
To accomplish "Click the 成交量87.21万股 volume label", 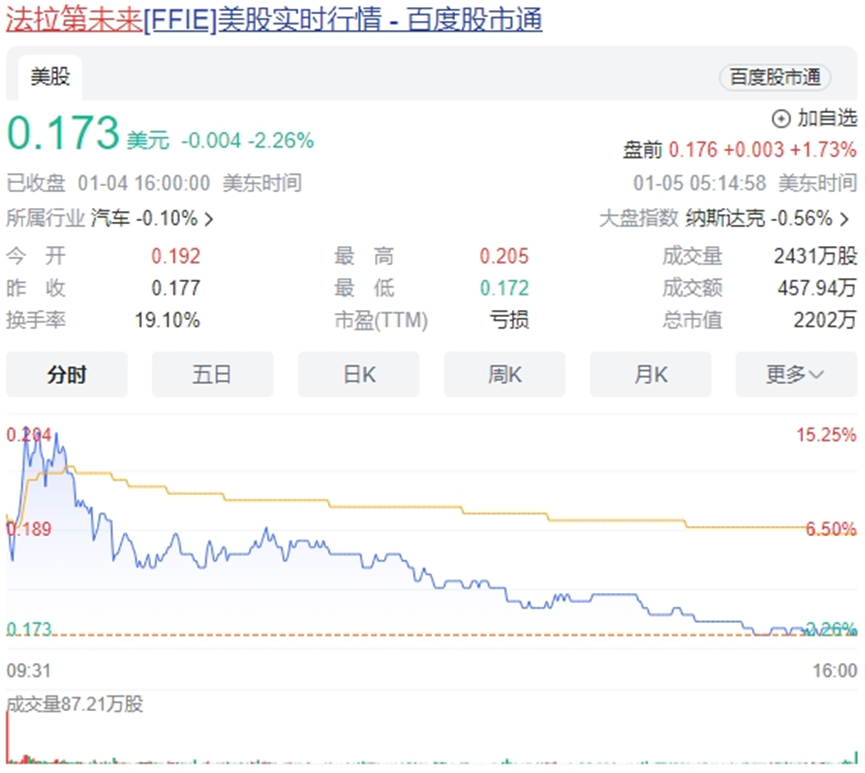I will (73, 705).
